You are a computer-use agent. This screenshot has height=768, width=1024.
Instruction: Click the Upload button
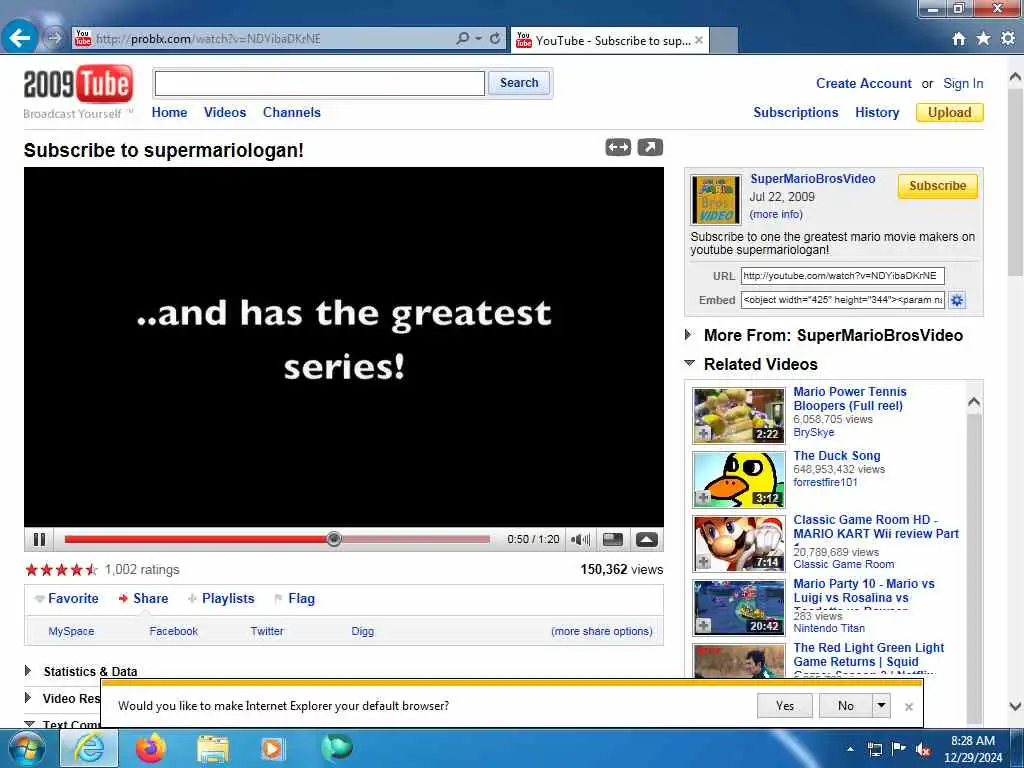coord(950,112)
